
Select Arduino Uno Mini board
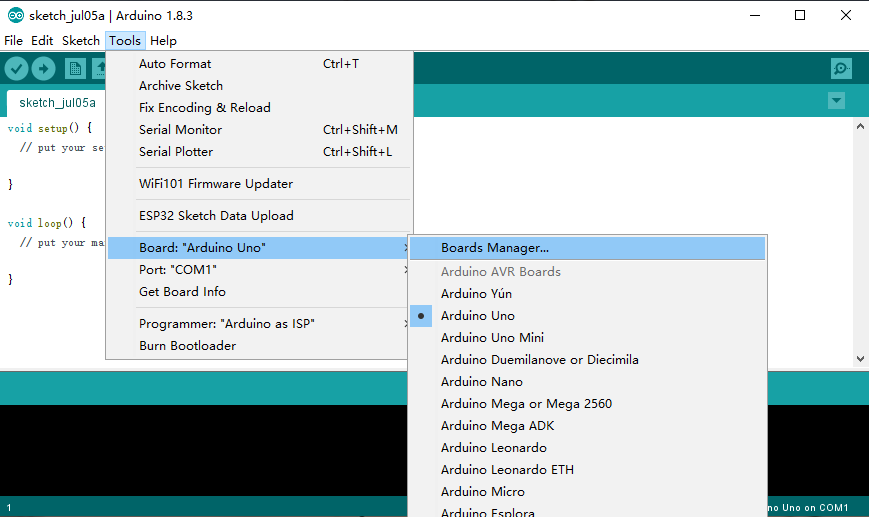[x=587, y=338]
